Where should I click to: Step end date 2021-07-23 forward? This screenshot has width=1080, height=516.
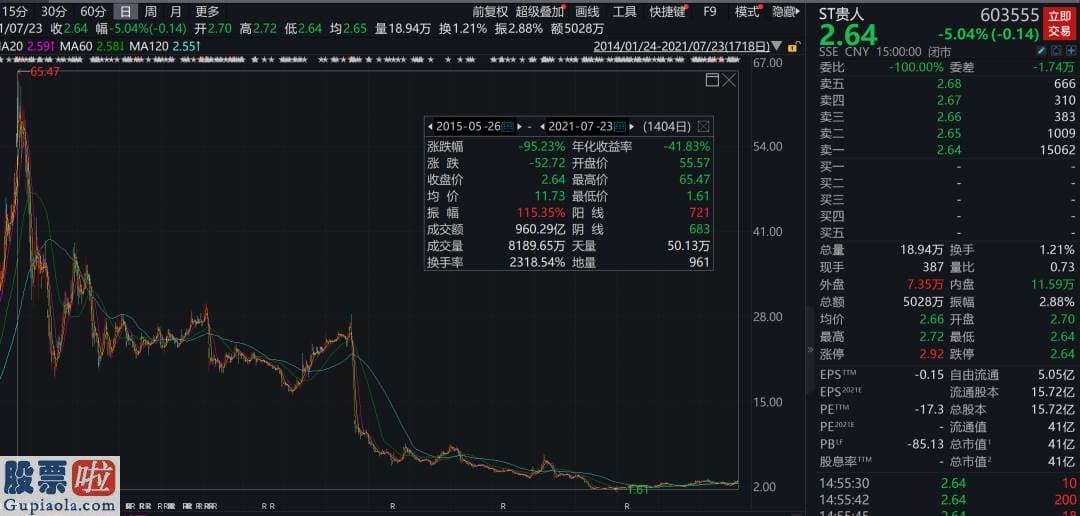(x=631, y=127)
